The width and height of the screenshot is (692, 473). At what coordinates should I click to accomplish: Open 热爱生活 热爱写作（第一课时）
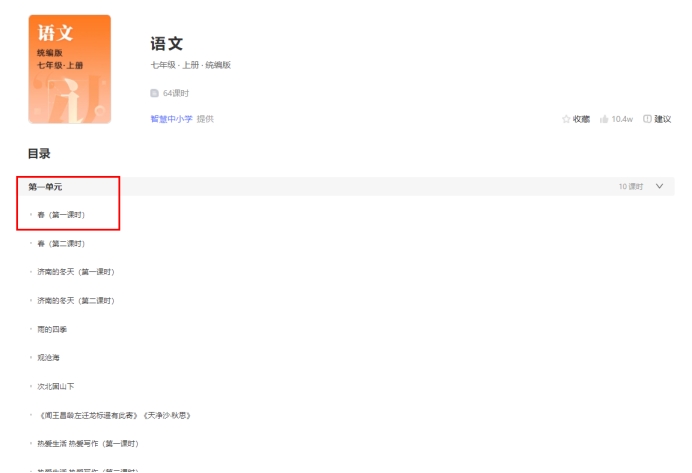[x=88, y=443]
